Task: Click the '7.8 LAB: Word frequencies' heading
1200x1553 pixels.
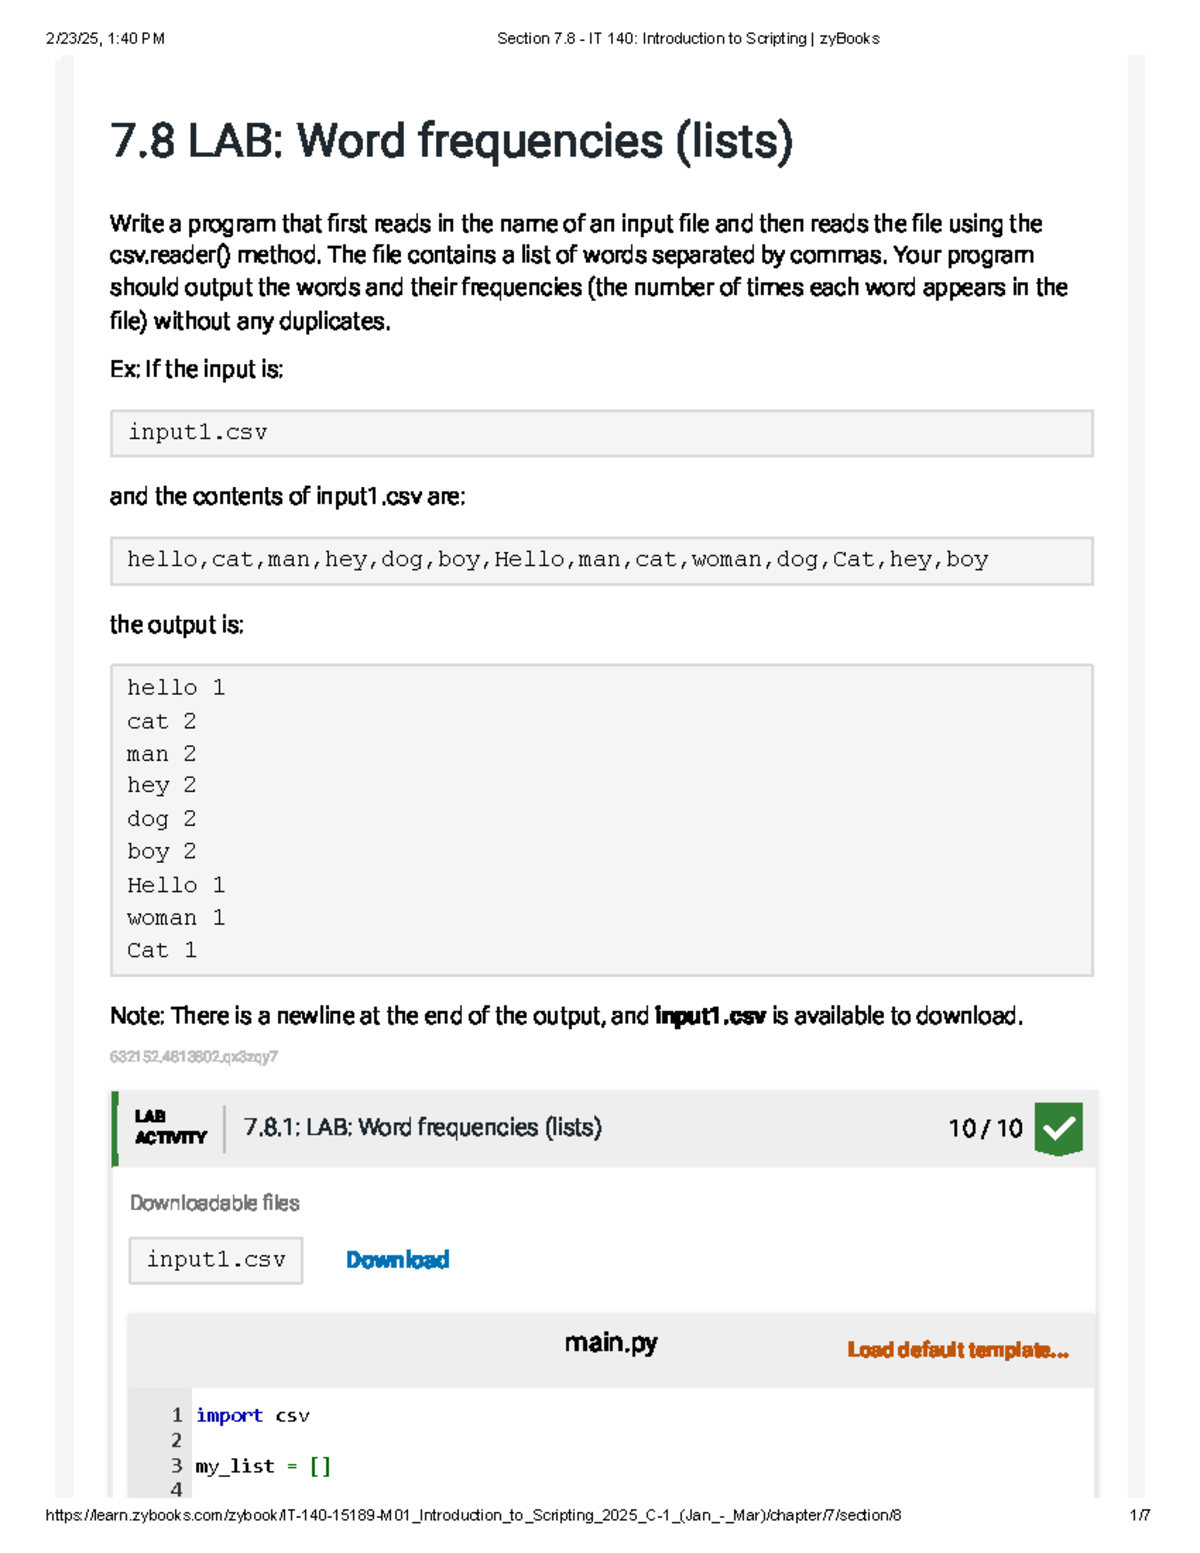Action: coord(451,141)
